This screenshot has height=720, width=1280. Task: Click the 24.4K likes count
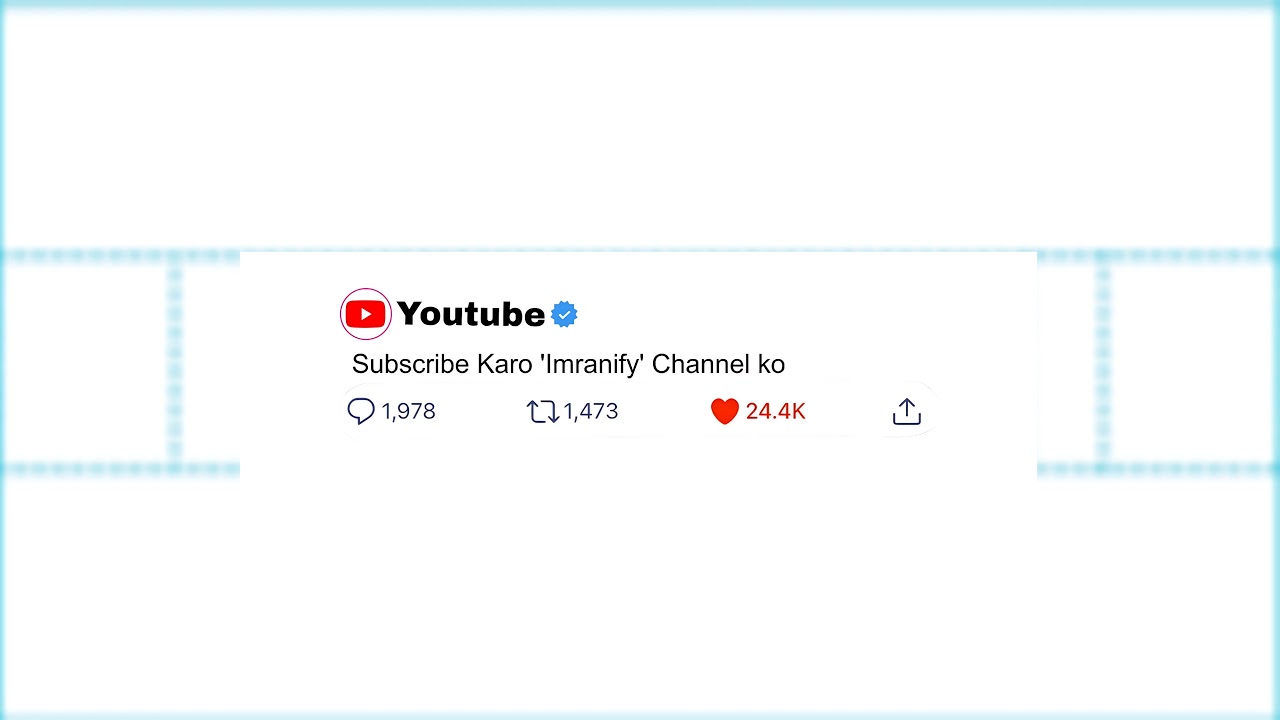[775, 411]
